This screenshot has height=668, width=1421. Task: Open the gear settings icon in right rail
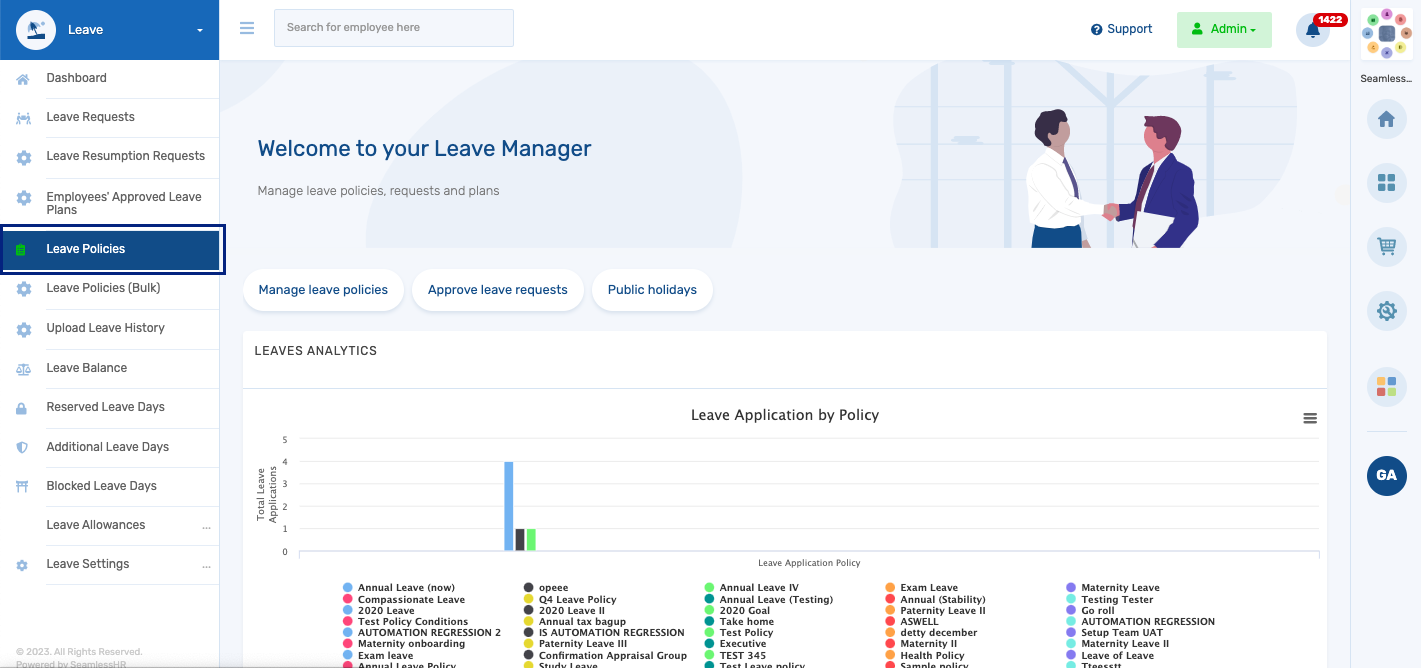1386,311
